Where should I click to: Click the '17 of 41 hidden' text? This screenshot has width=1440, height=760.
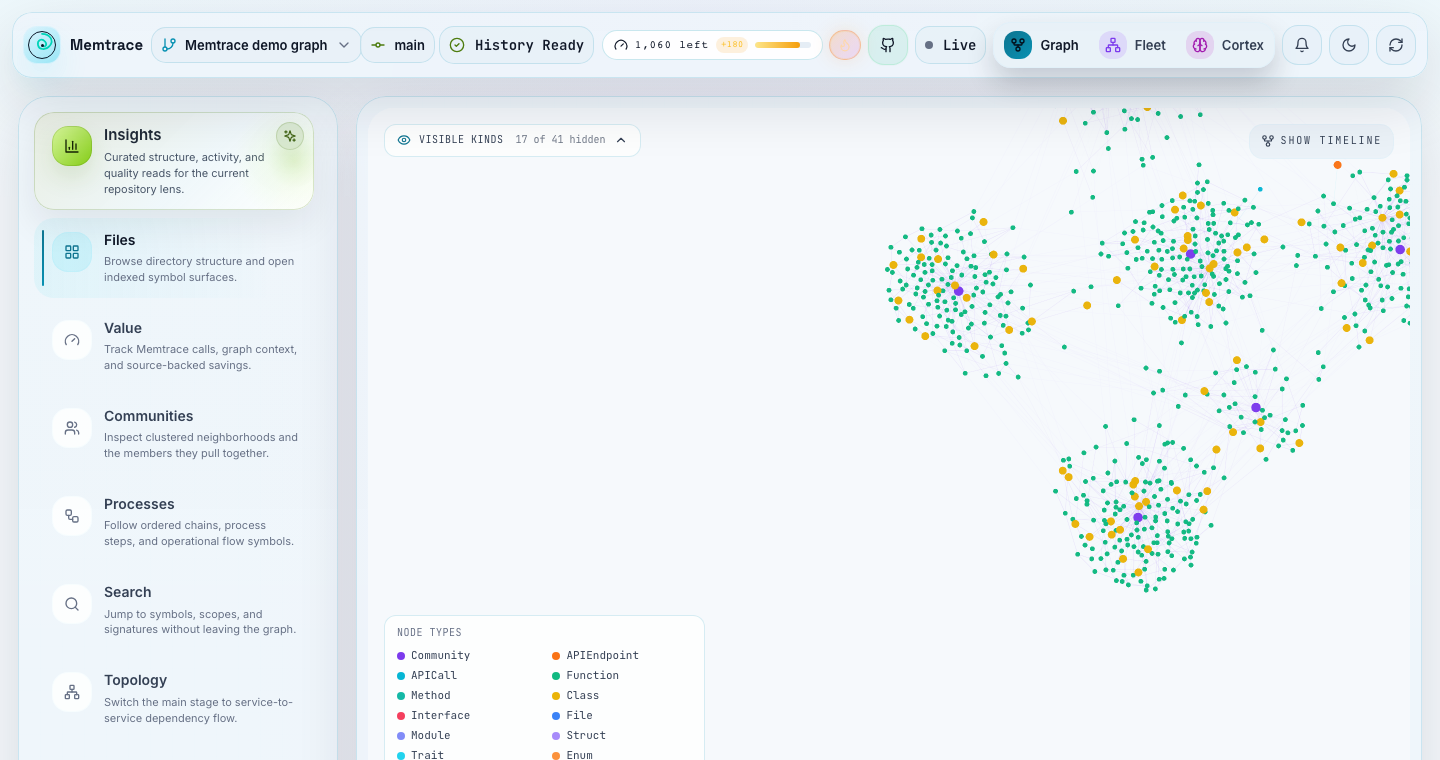tap(560, 140)
